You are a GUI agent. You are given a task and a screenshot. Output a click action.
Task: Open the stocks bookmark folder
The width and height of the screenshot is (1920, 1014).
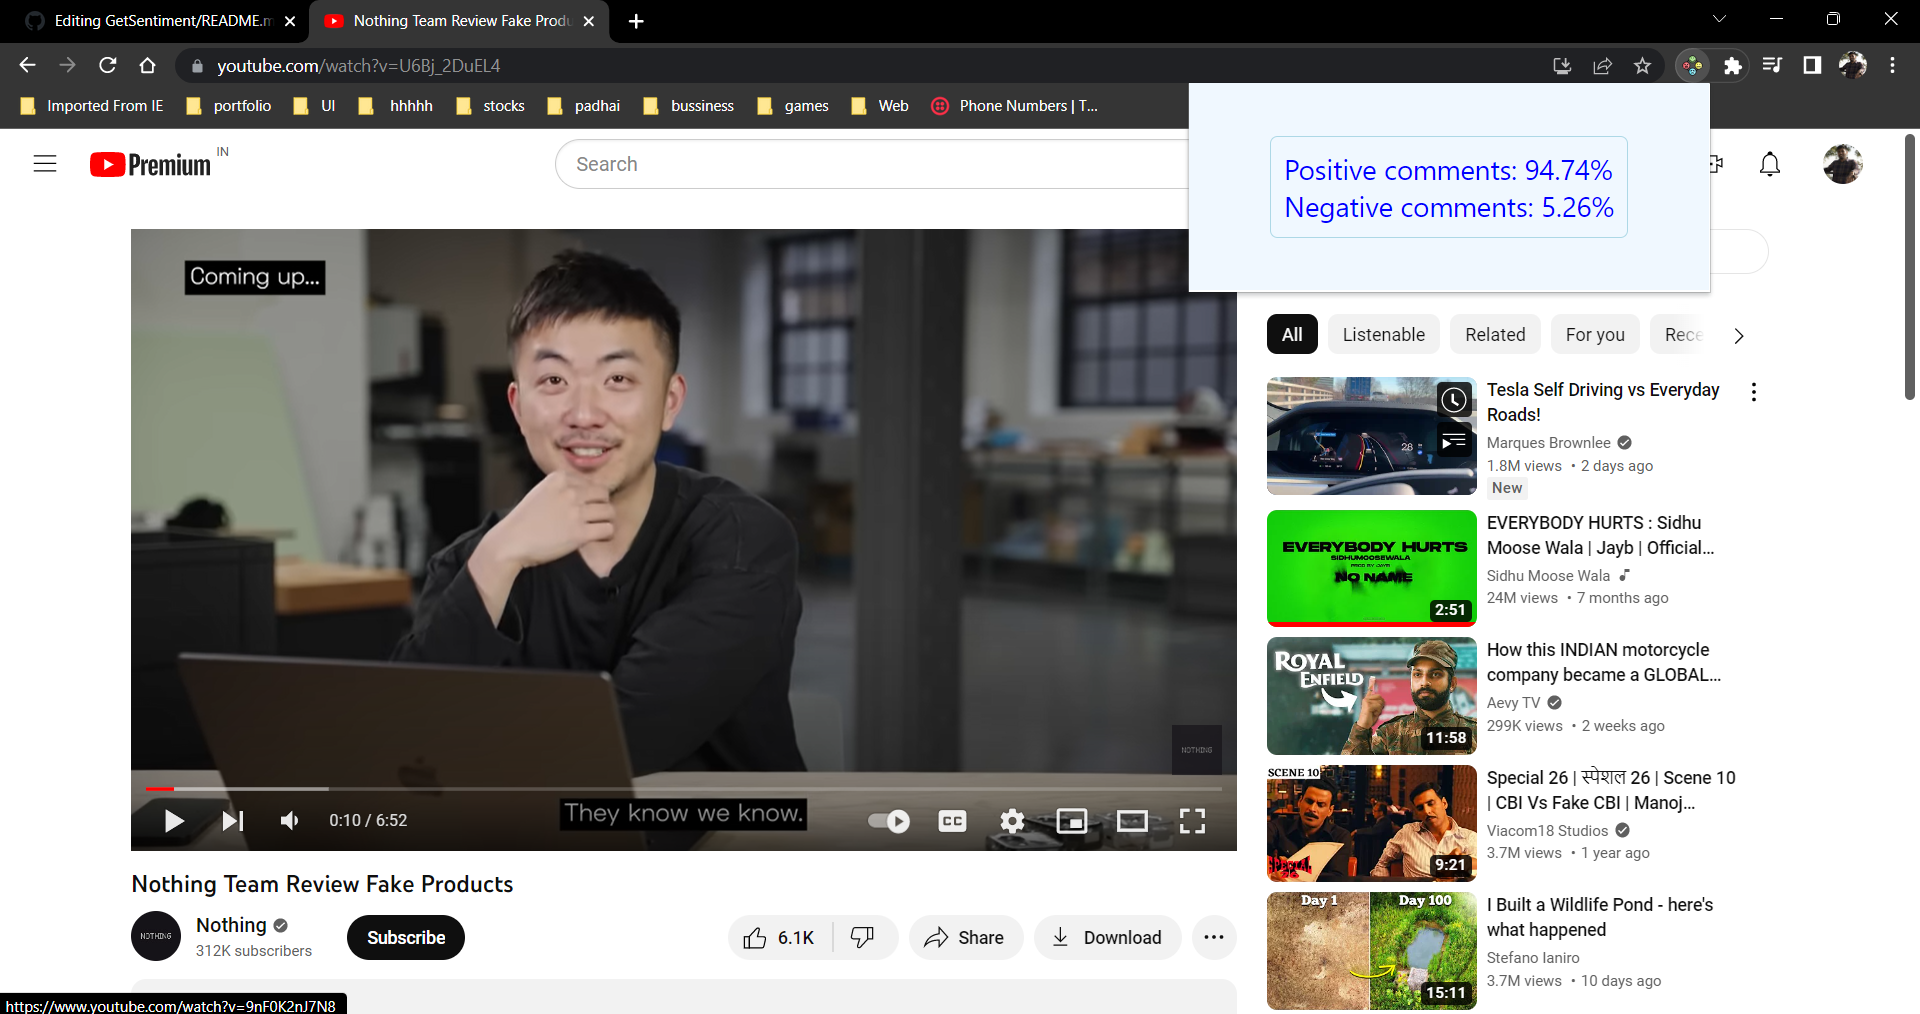point(490,106)
